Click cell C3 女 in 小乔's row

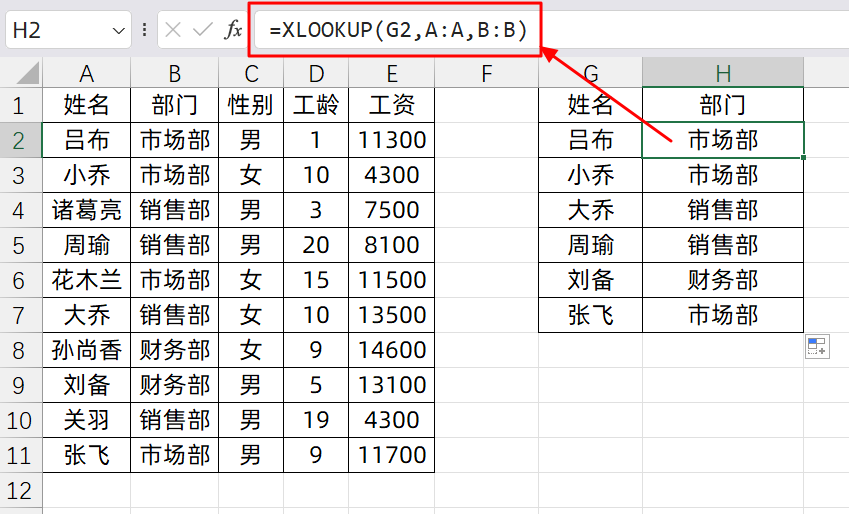point(251,175)
